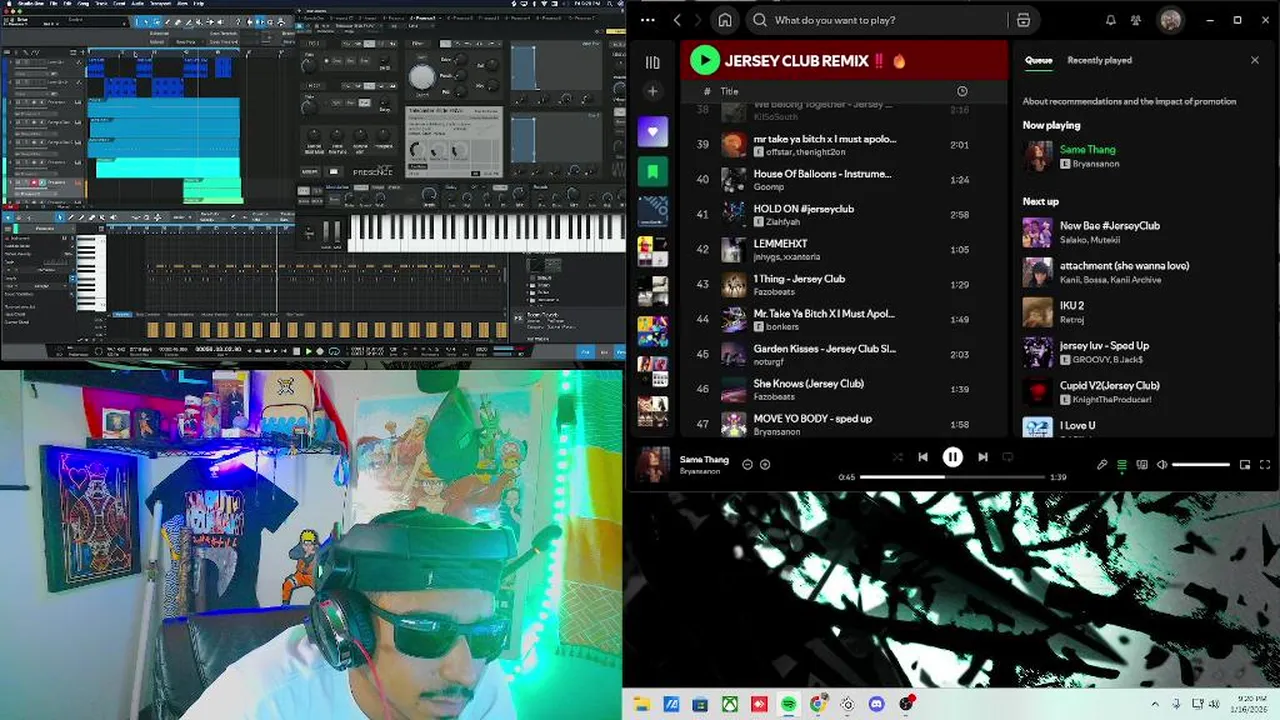Open Liked Songs in Spotify sidebar
Screen dimensions: 1280x720
(x=653, y=131)
